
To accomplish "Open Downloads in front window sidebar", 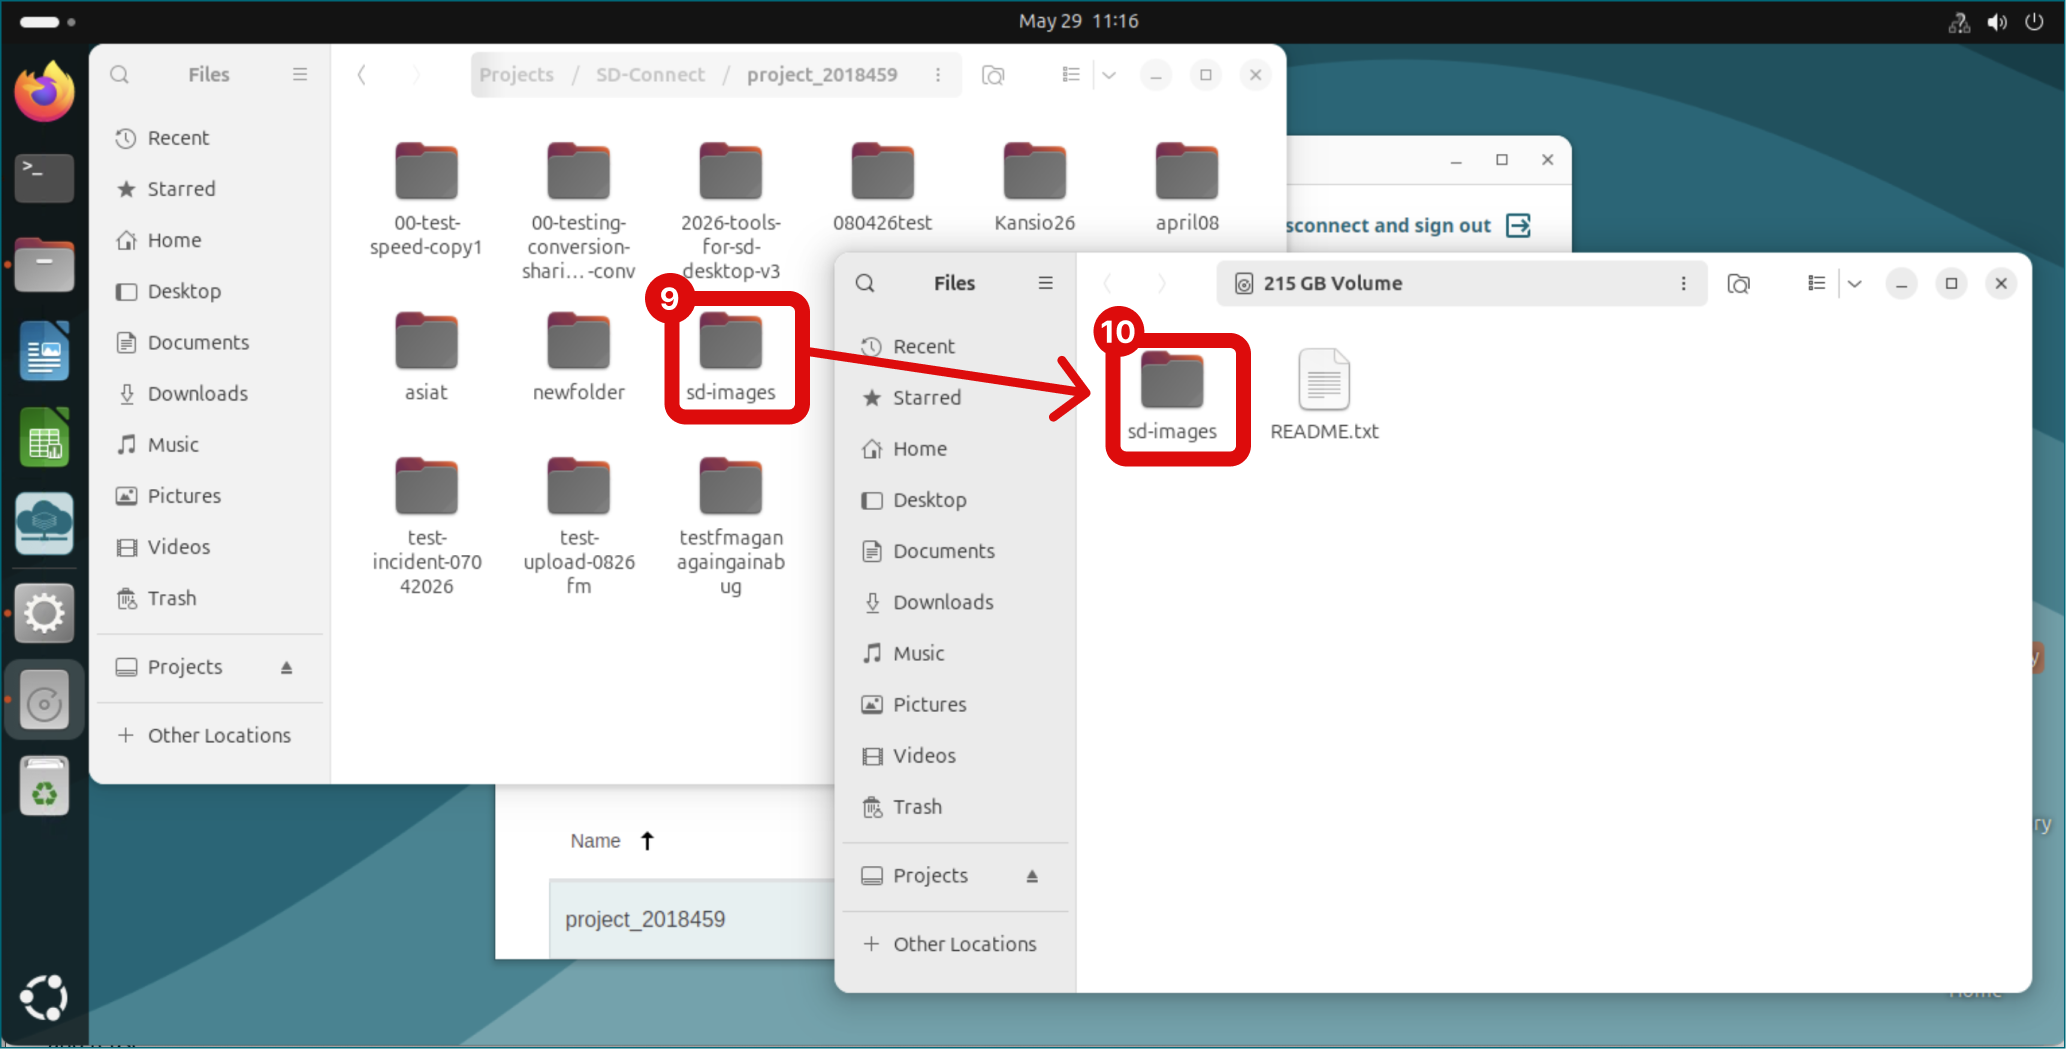I will click(955, 602).
